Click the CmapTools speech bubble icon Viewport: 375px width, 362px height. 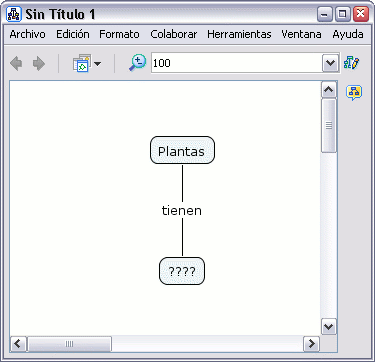[x=354, y=92]
